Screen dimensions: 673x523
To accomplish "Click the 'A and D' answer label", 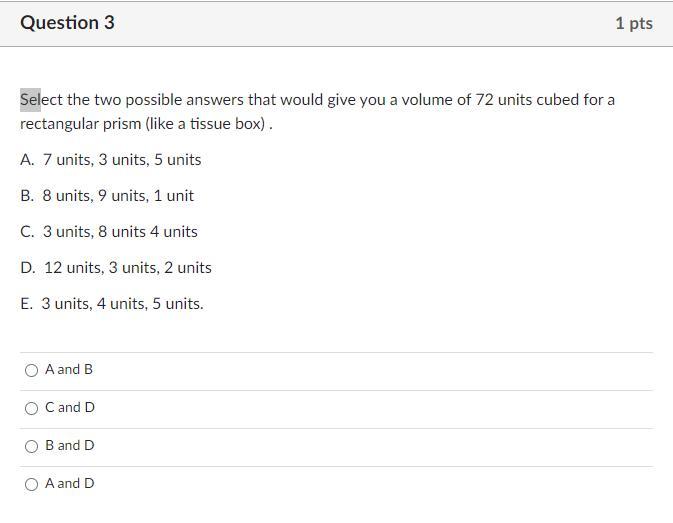I will (70, 483).
